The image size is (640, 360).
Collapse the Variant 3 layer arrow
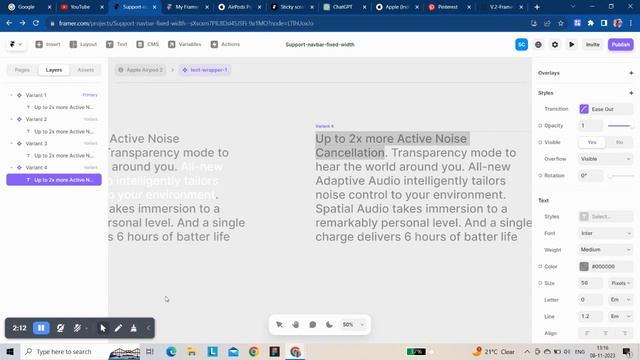tap(11, 143)
